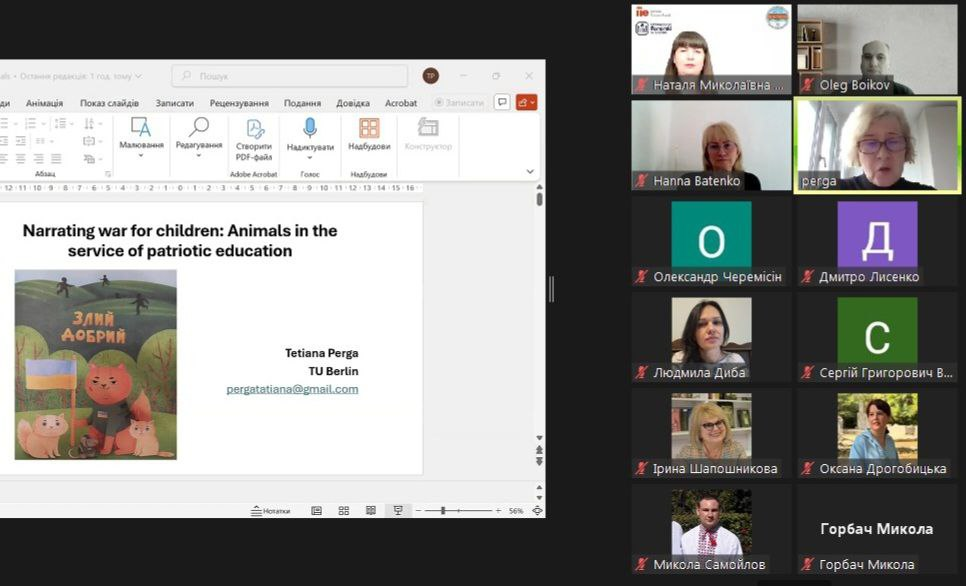Expand the paragraph Абзац dialog launcher
The height and width of the screenshot is (586, 966).
108,174
